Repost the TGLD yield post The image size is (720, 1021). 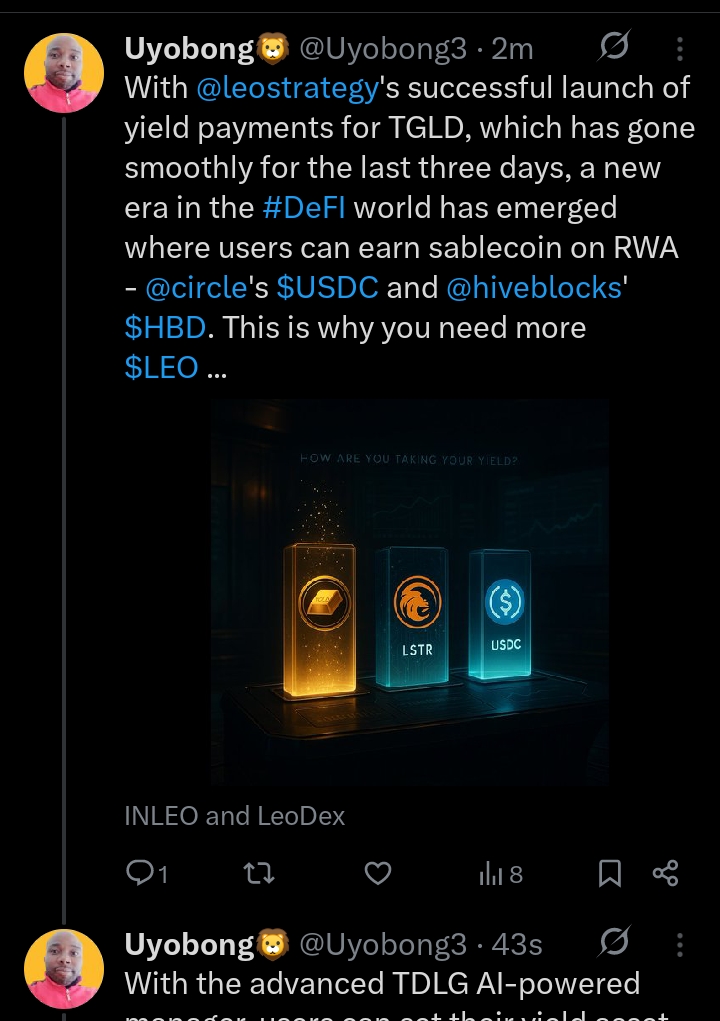[x=259, y=874]
